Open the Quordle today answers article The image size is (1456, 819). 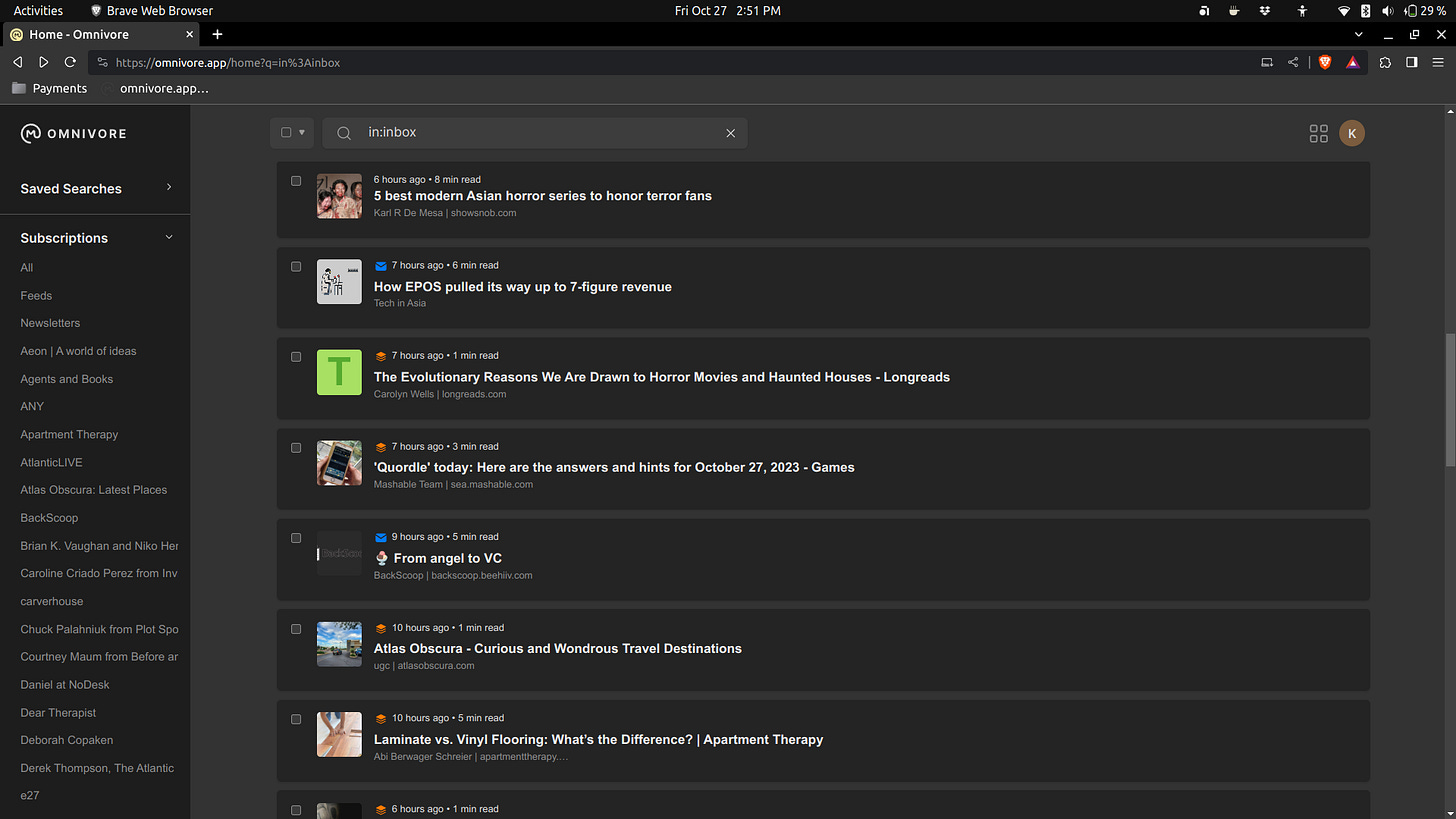[614, 467]
